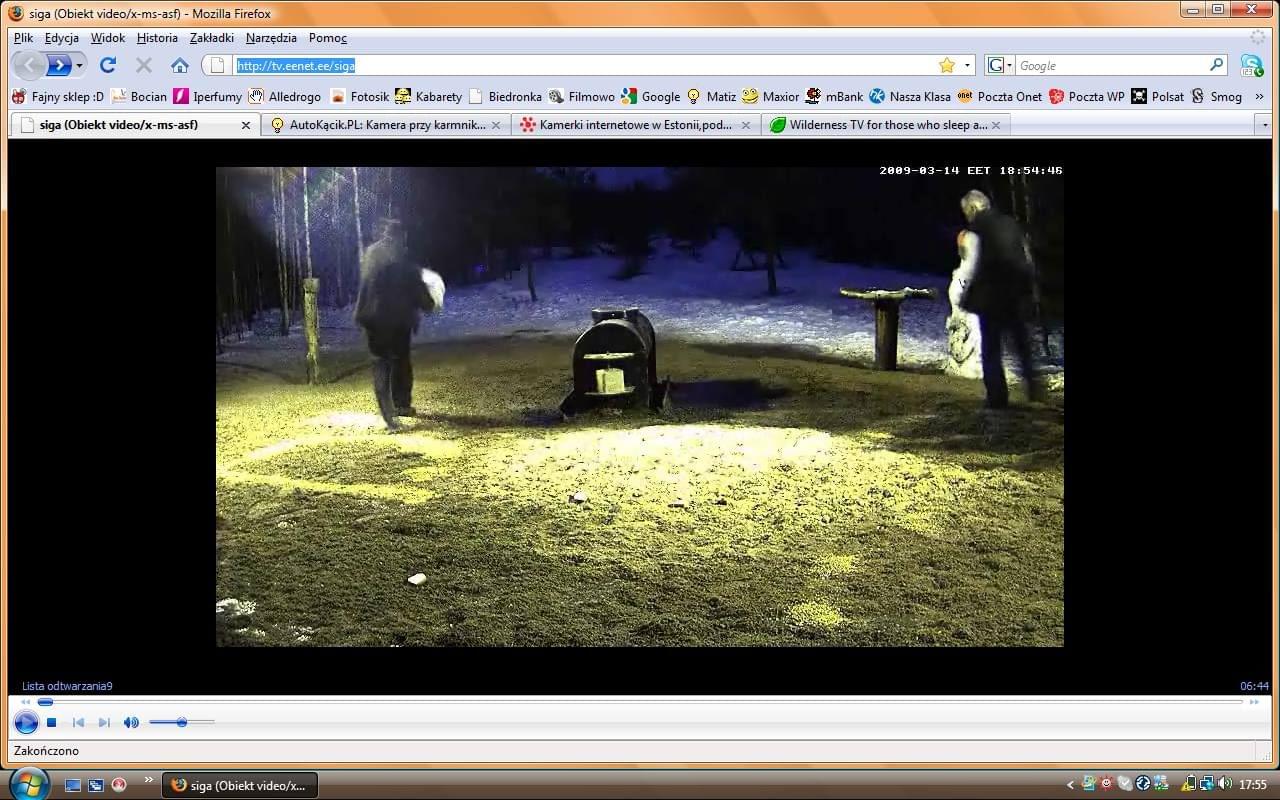The image size is (1280, 800).
Task: Open the Kabarety bookmark
Action: click(x=429, y=97)
